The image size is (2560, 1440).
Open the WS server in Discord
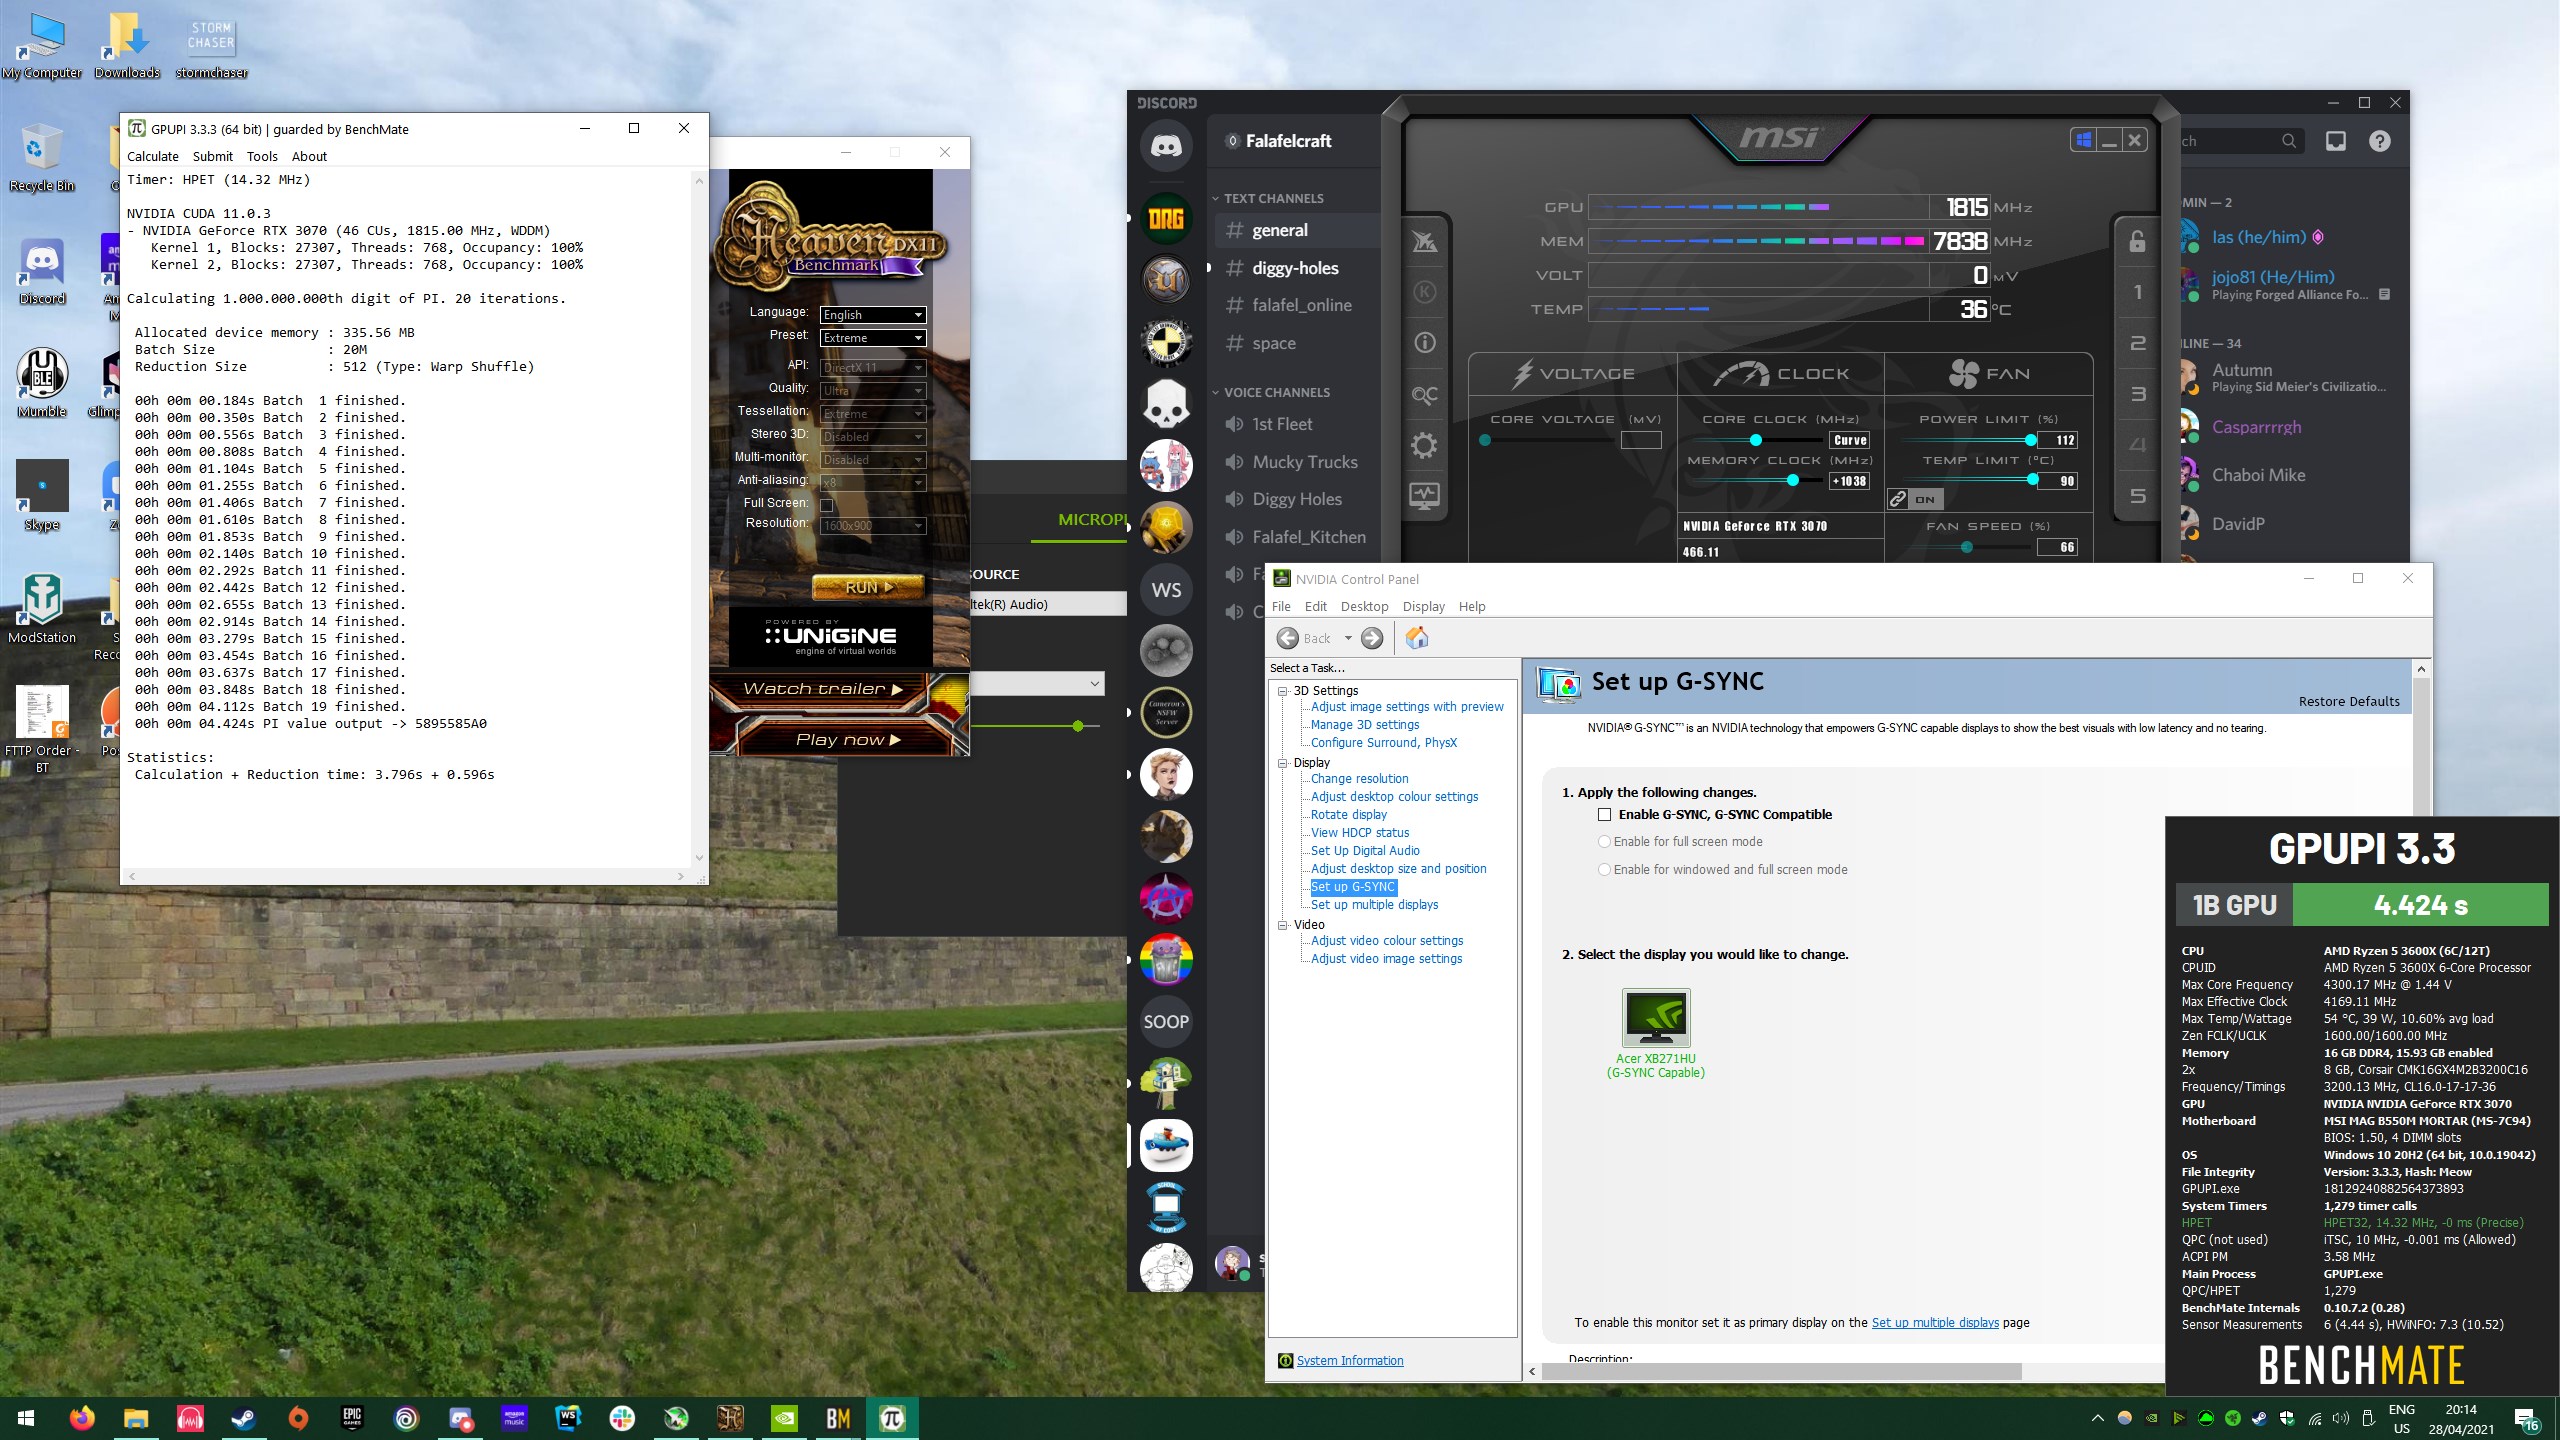tap(1166, 590)
